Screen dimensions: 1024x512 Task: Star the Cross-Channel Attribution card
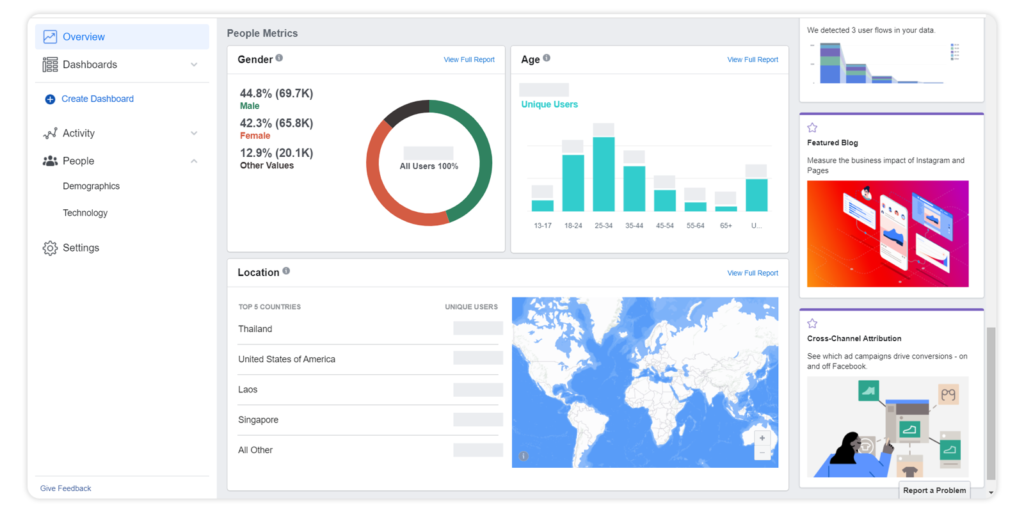pyautogui.click(x=813, y=324)
